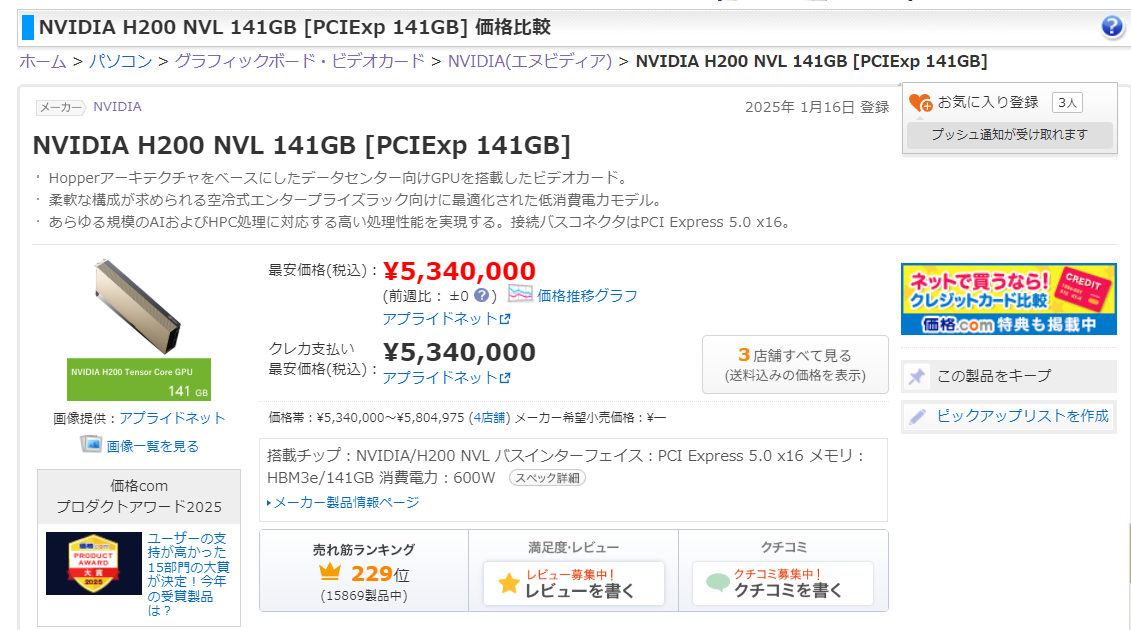Click the image gallery icon
This screenshot has width=1131, height=630.
[91, 445]
